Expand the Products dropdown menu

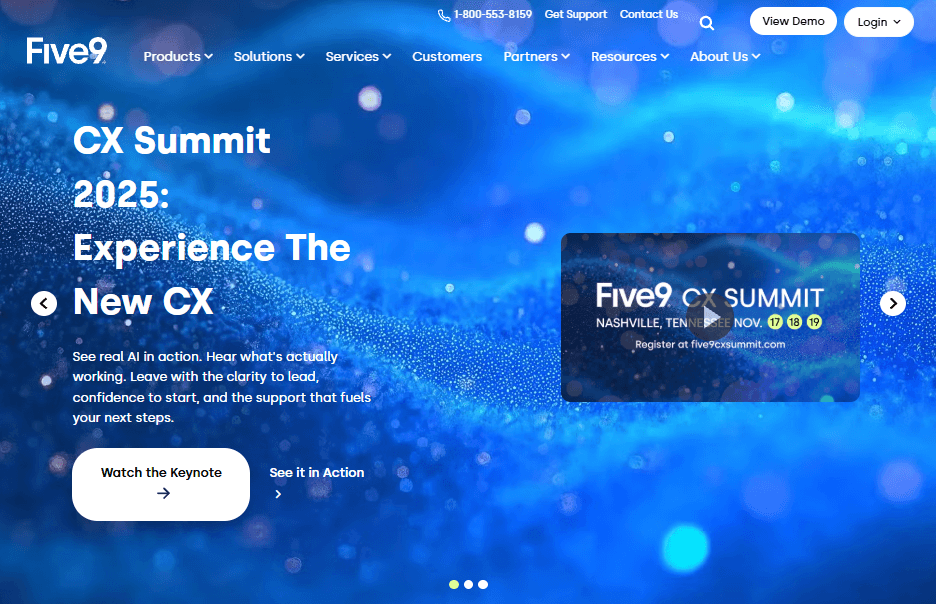point(178,57)
